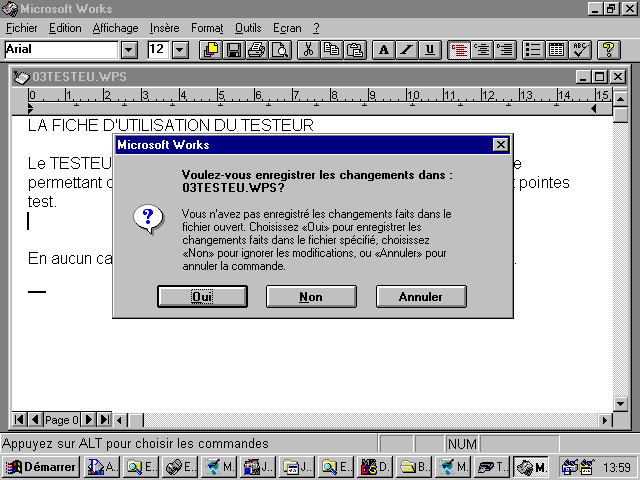Open the ? help menu
Screen dimensions: 640x480
coord(316,28)
